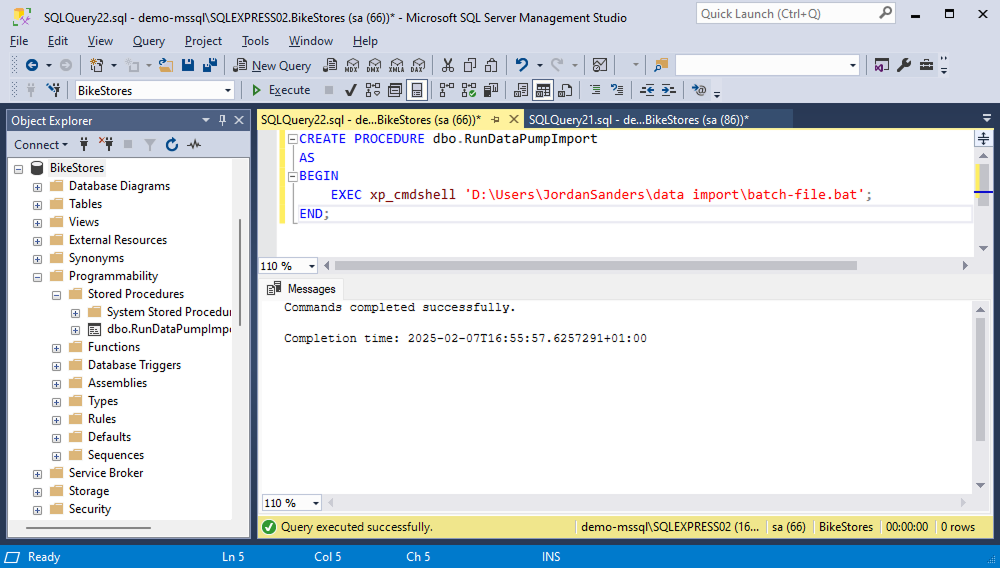Uncomment the selected lines icon
This screenshot has width=1000, height=568.
(617, 90)
